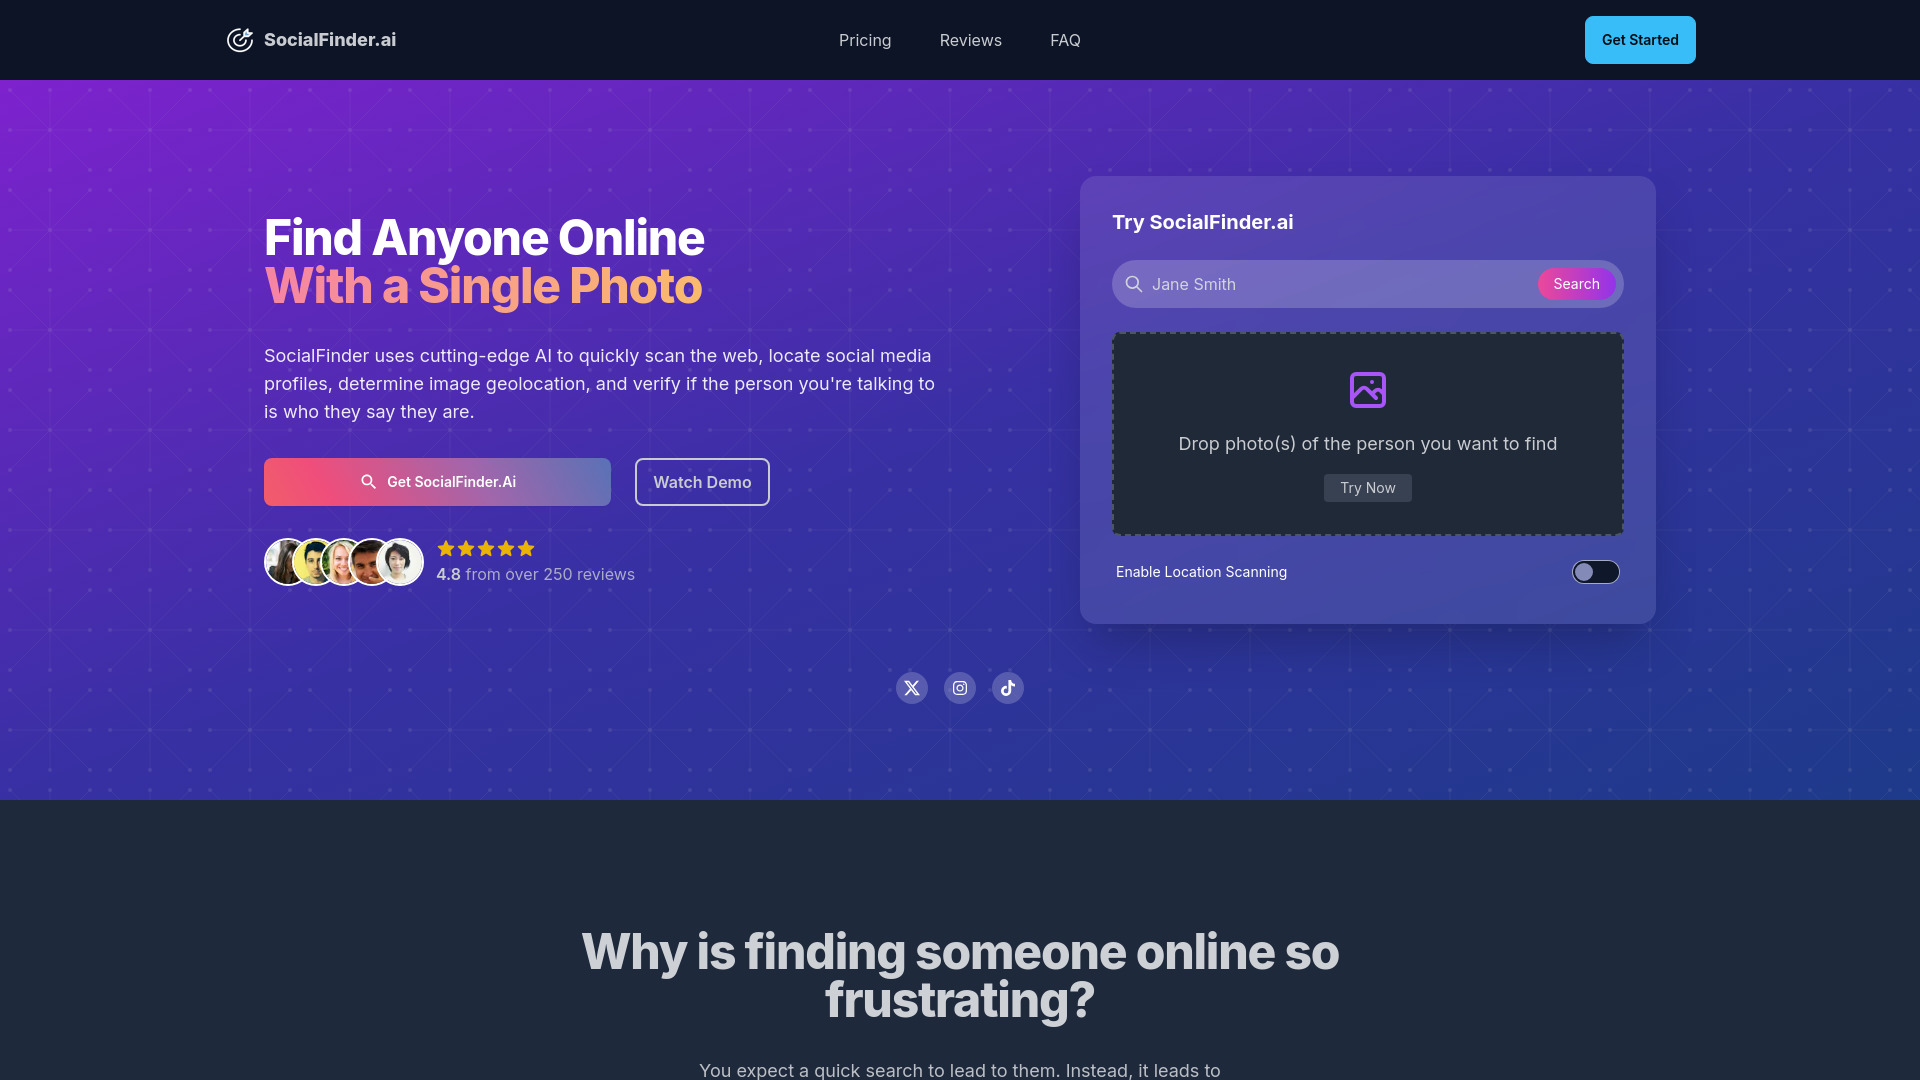
Task: Click the TikTok social media icon
Action: pyautogui.click(x=1007, y=687)
